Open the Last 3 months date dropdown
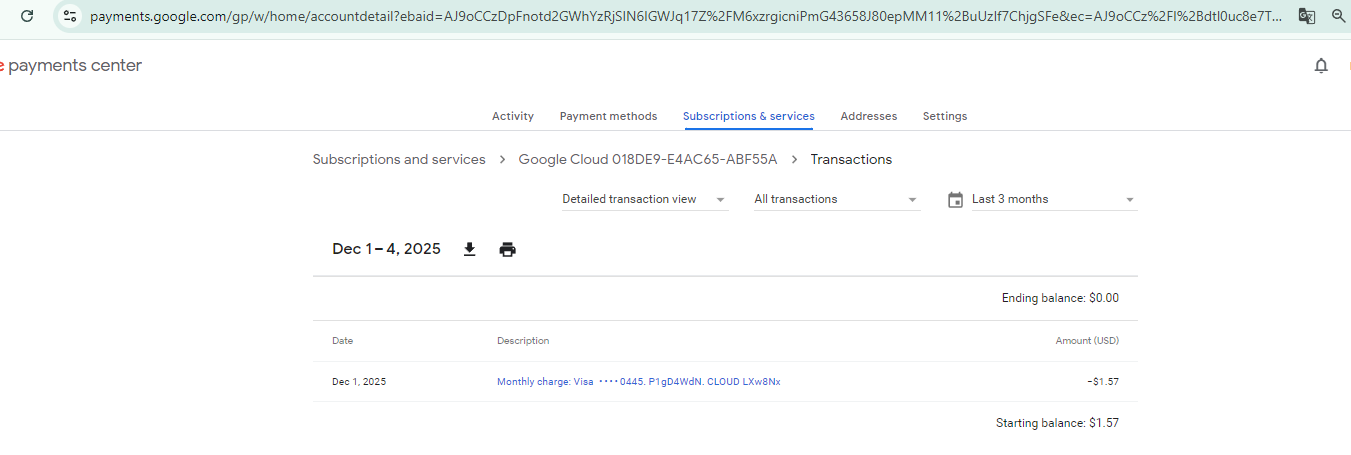Viewport: 1351px width, 455px height. point(1053,200)
